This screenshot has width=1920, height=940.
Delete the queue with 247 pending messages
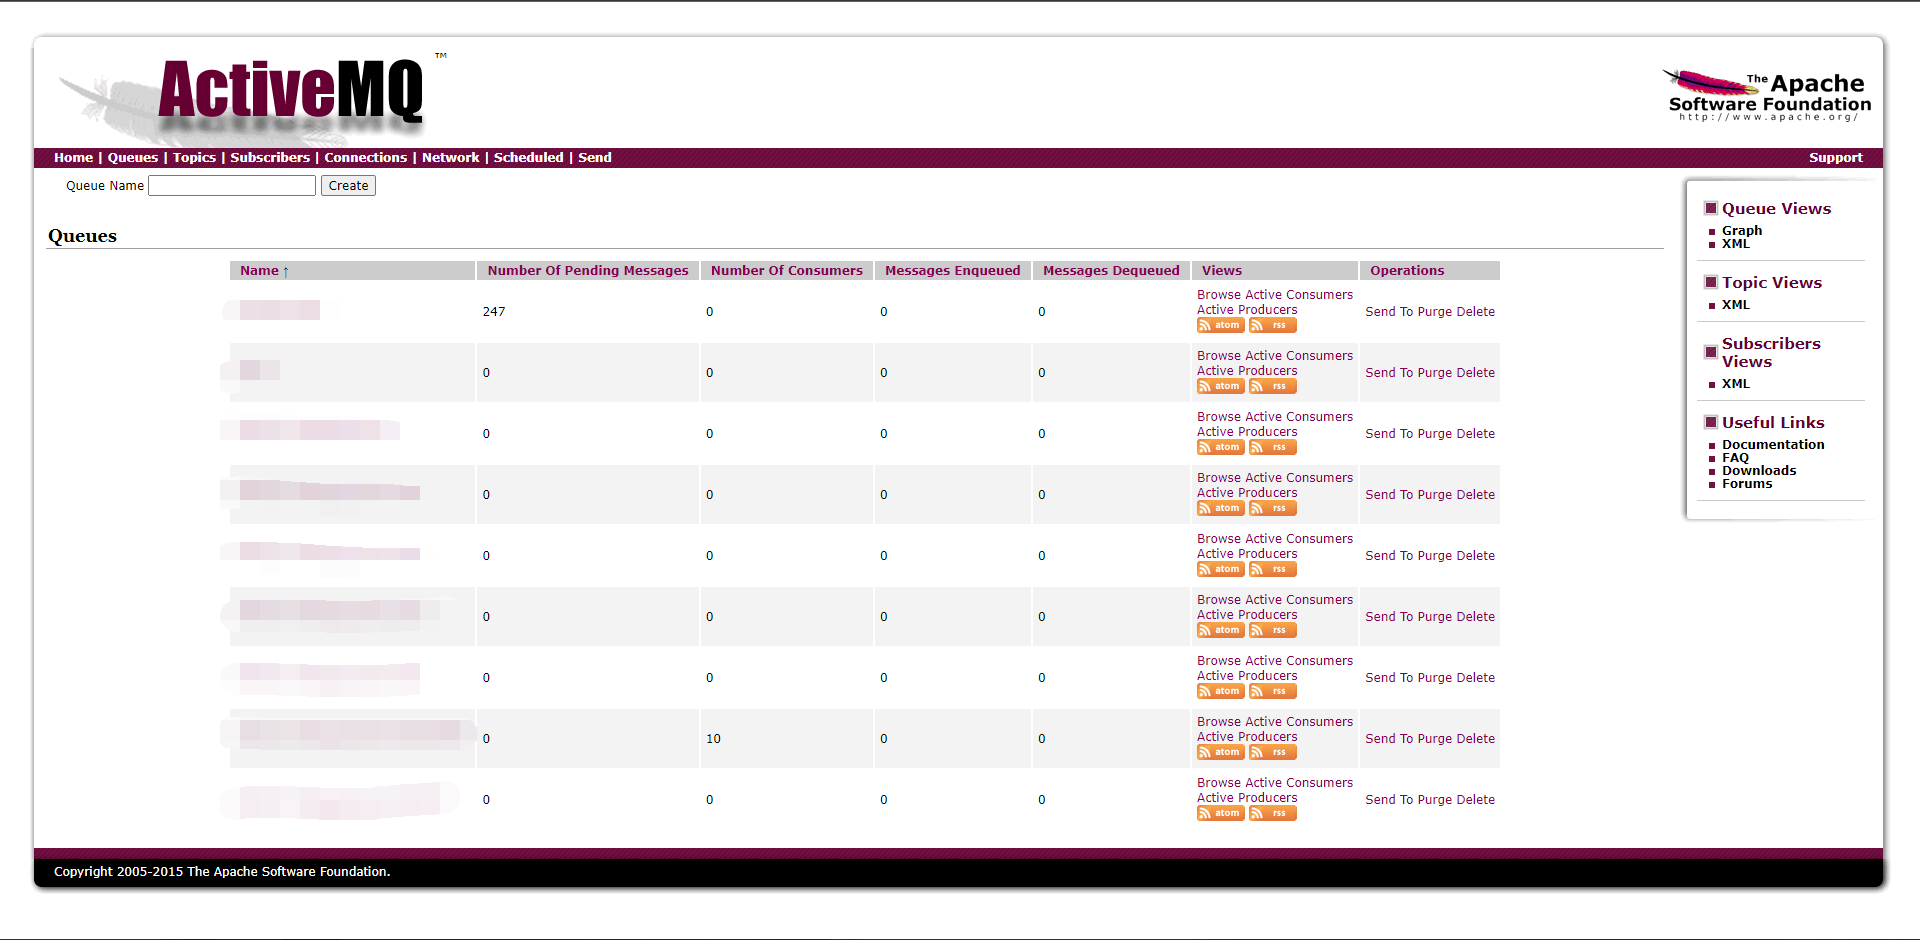pos(1476,312)
